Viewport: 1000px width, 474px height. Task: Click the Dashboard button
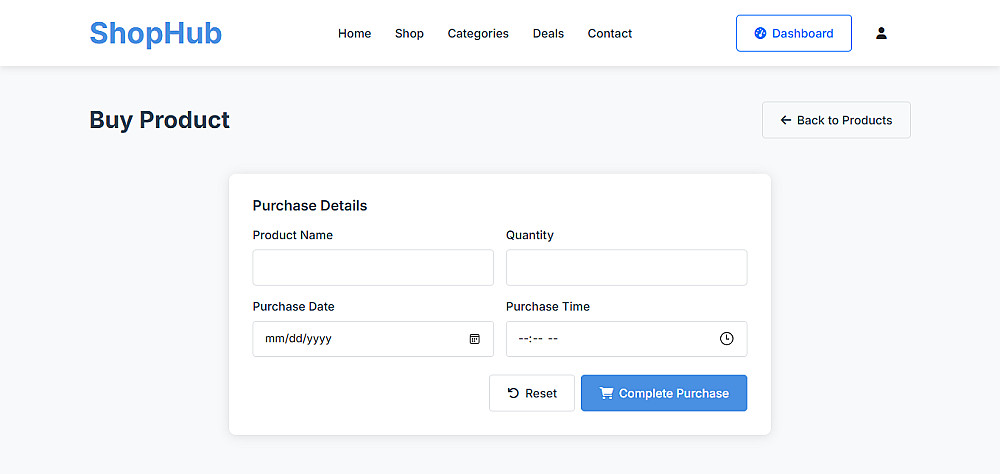[794, 33]
